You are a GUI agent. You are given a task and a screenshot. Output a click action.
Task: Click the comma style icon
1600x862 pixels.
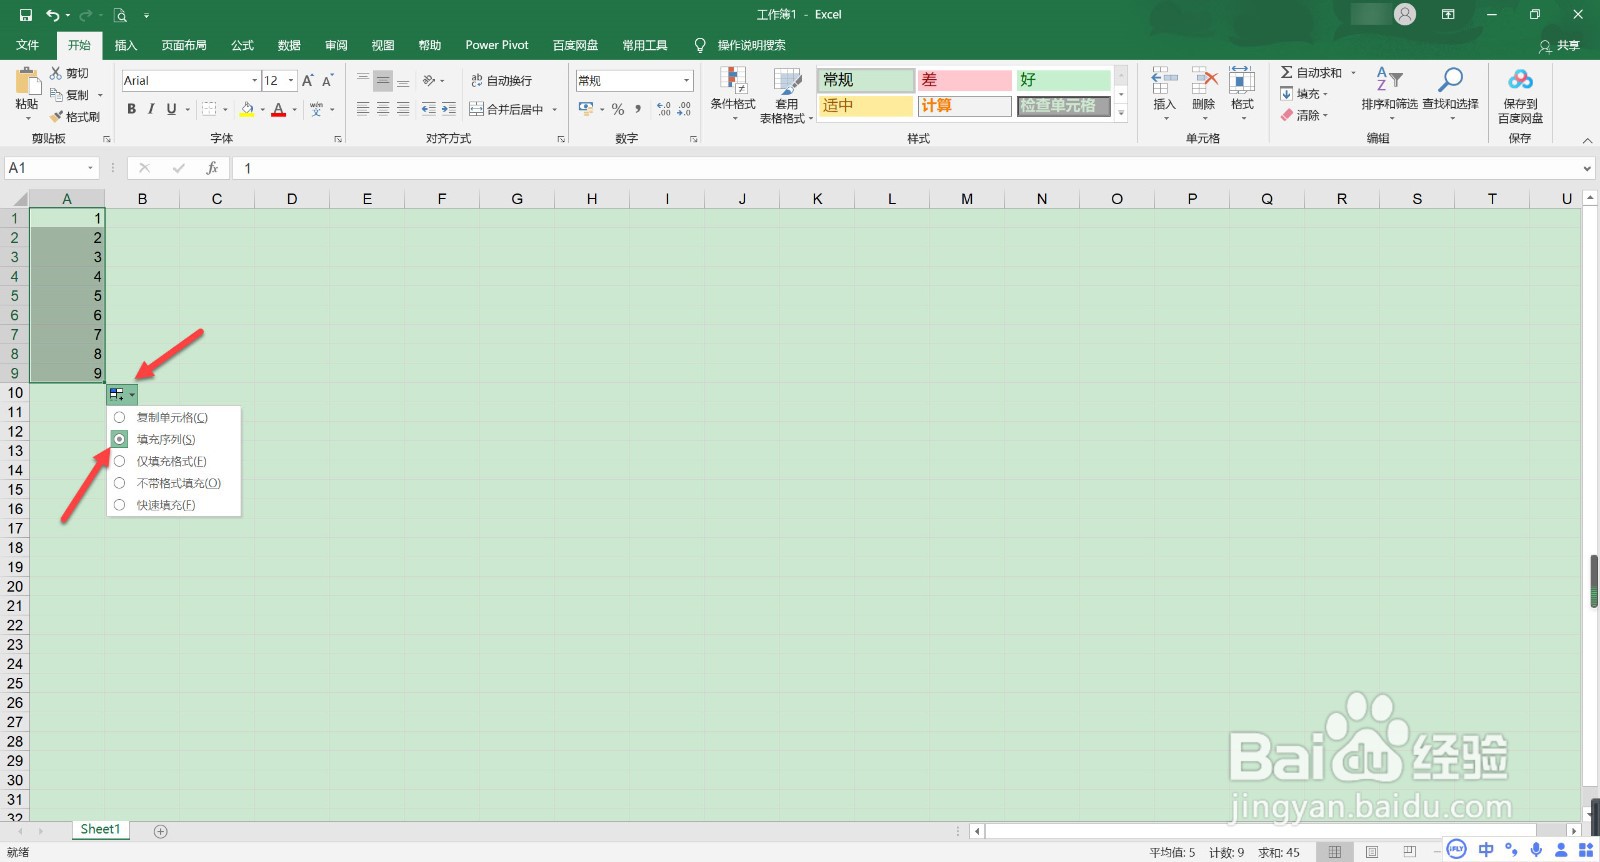coord(638,109)
